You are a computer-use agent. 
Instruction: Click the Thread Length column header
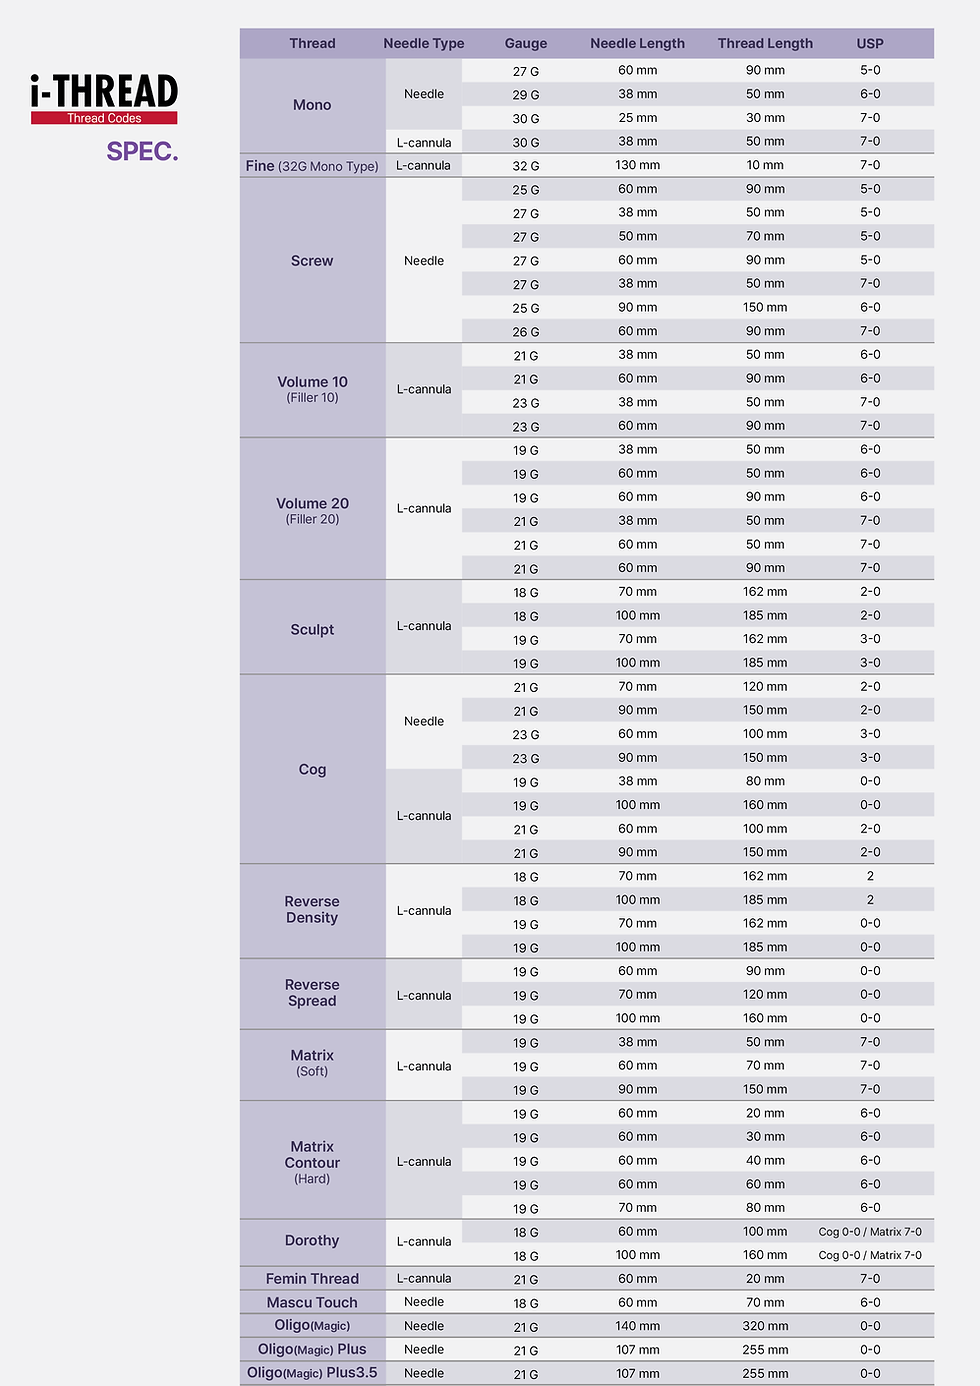[x=765, y=43]
